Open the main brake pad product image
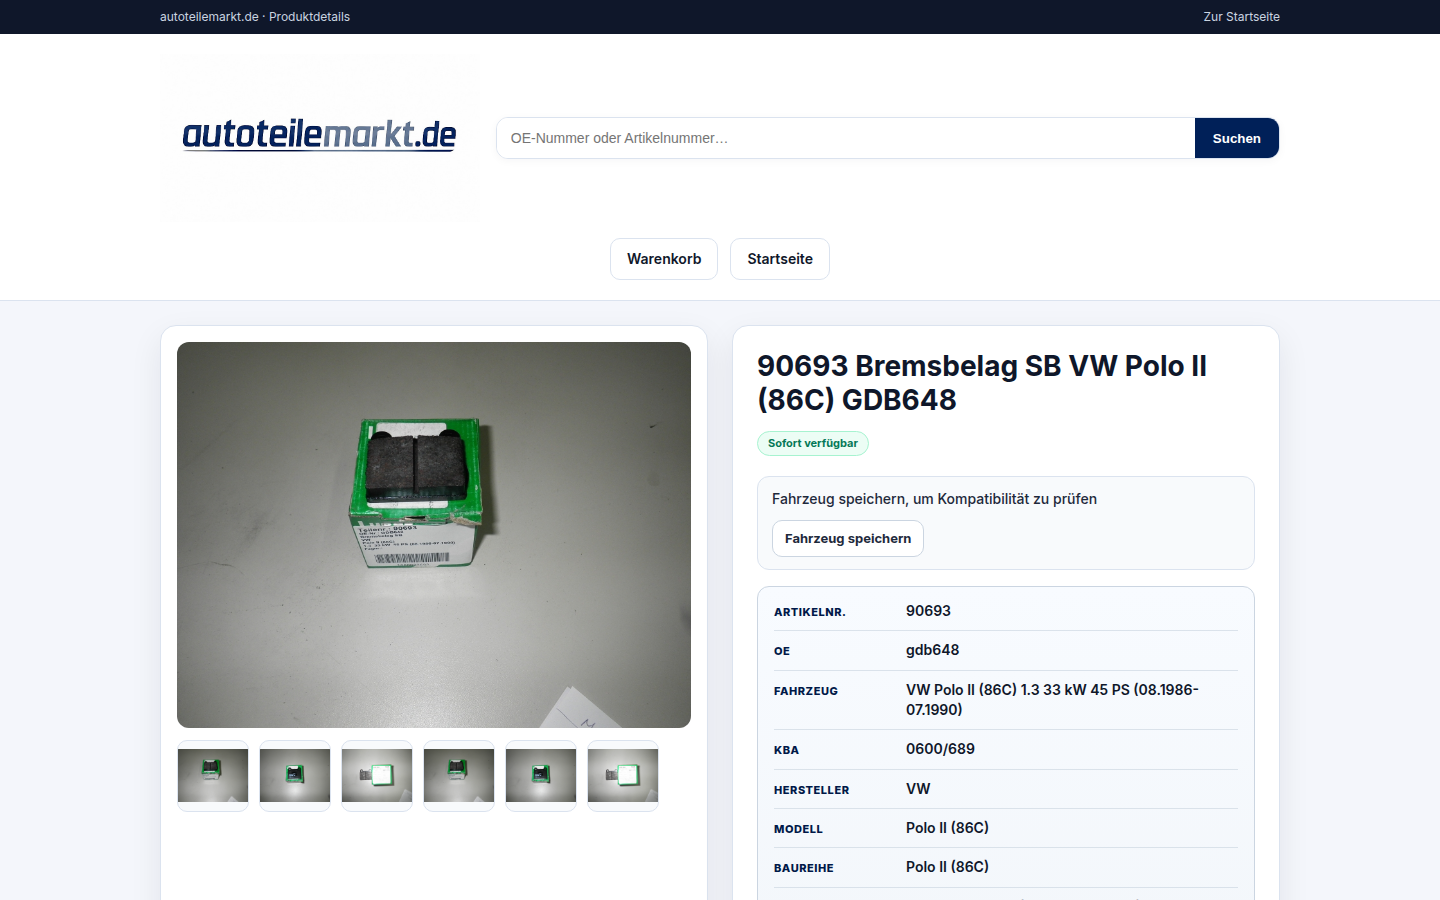1440x900 pixels. (x=434, y=535)
